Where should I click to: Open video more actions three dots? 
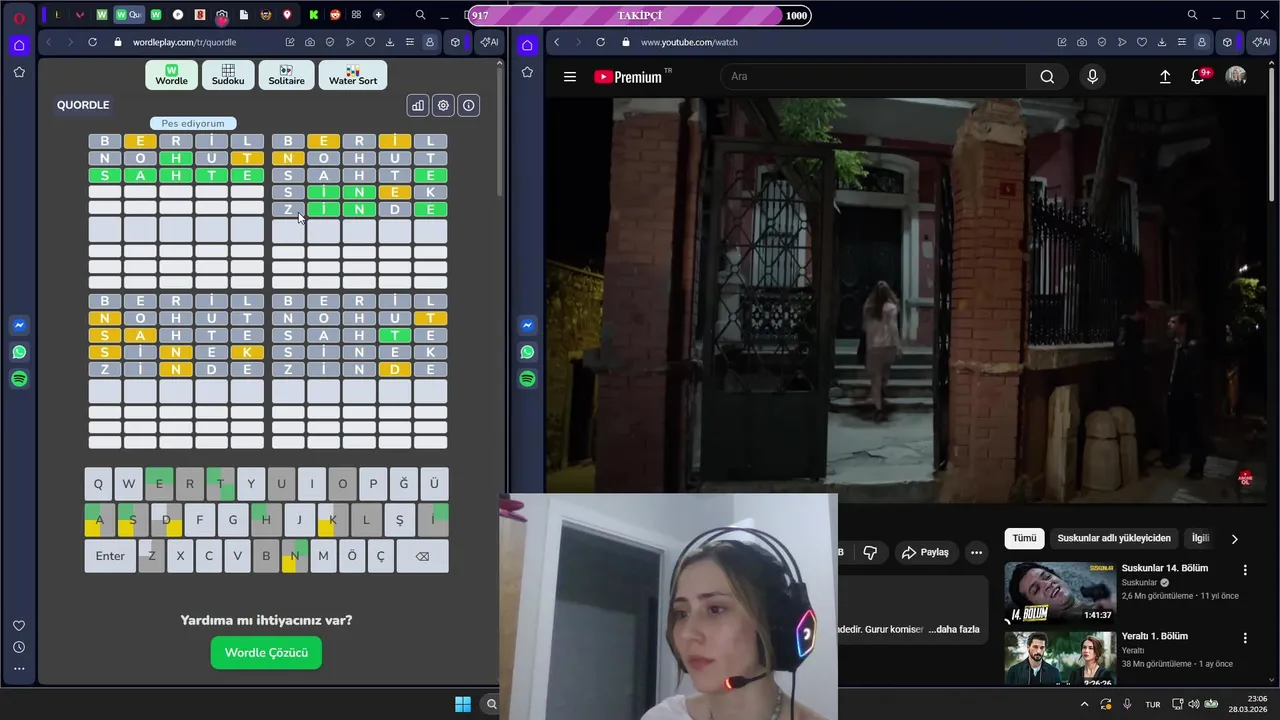tap(977, 552)
